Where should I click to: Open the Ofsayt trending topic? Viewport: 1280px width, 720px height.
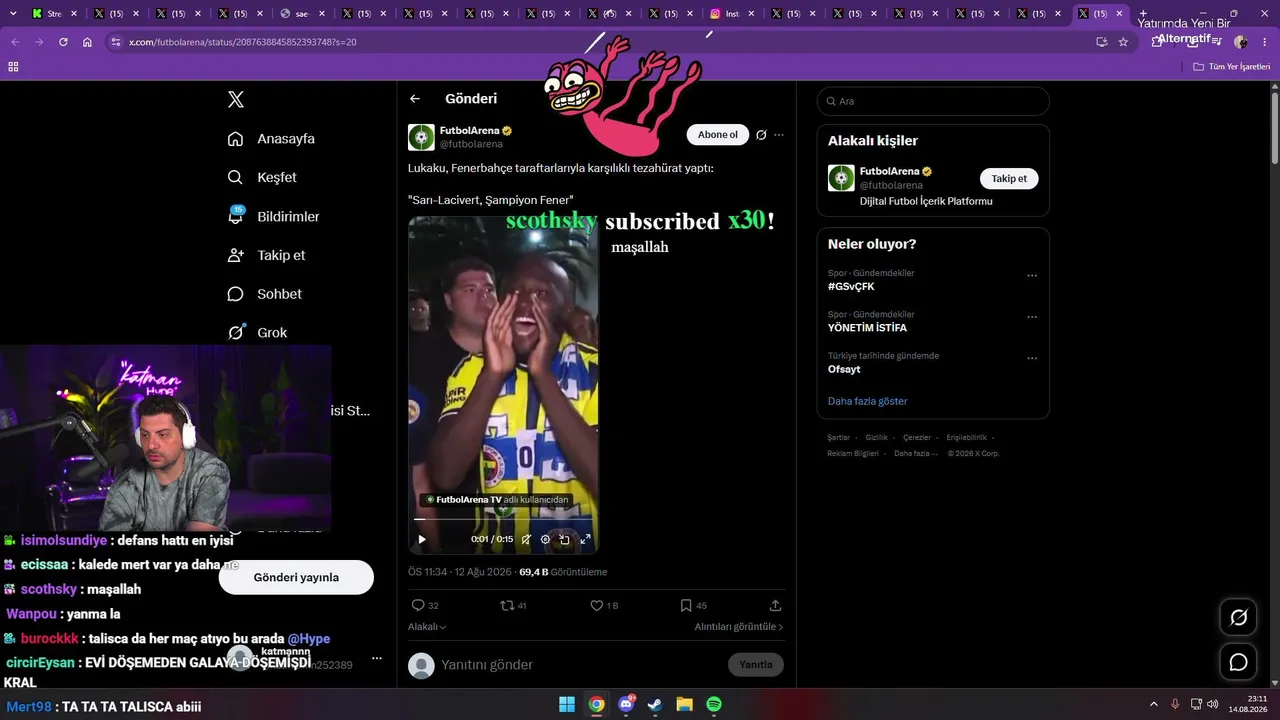click(844, 369)
